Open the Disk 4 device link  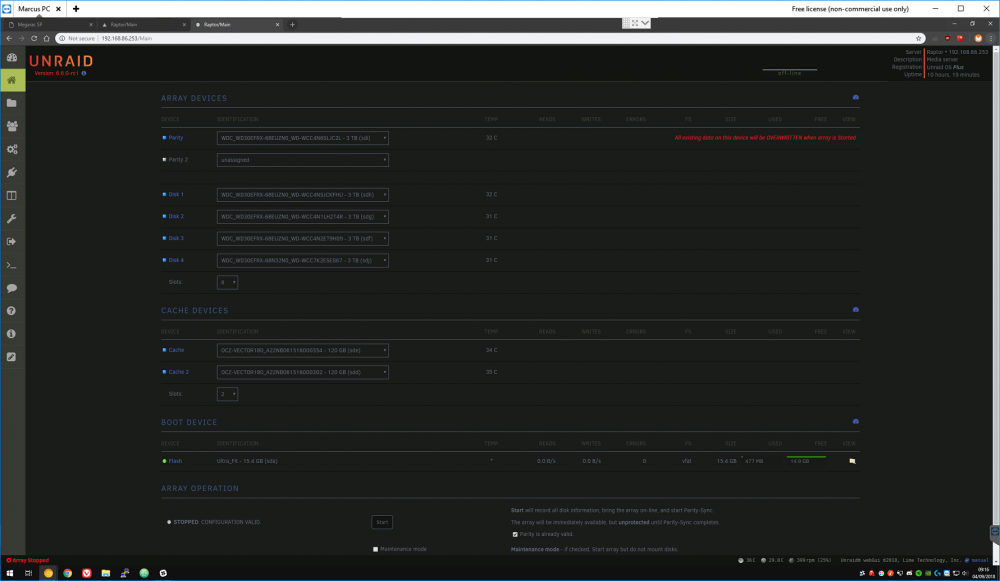(176, 260)
